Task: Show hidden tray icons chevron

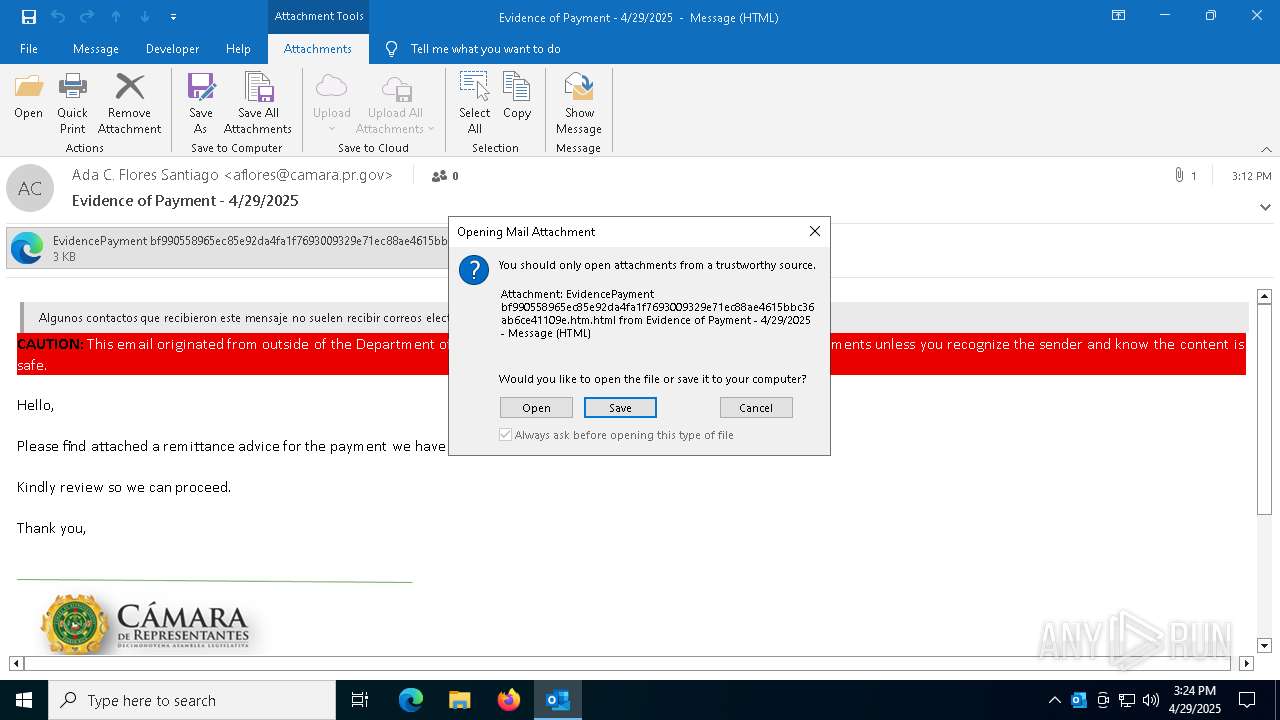Action: pos(1055,700)
